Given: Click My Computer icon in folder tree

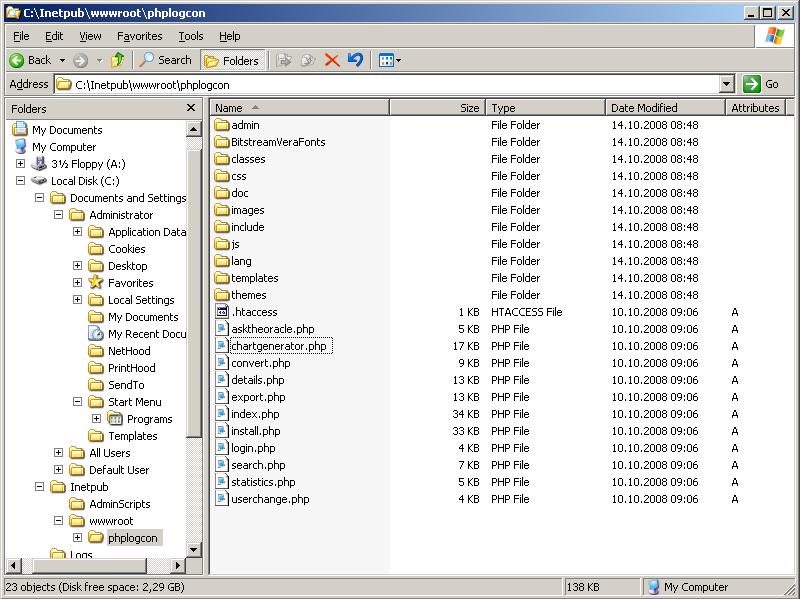Looking at the screenshot, I should coord(20,147).
